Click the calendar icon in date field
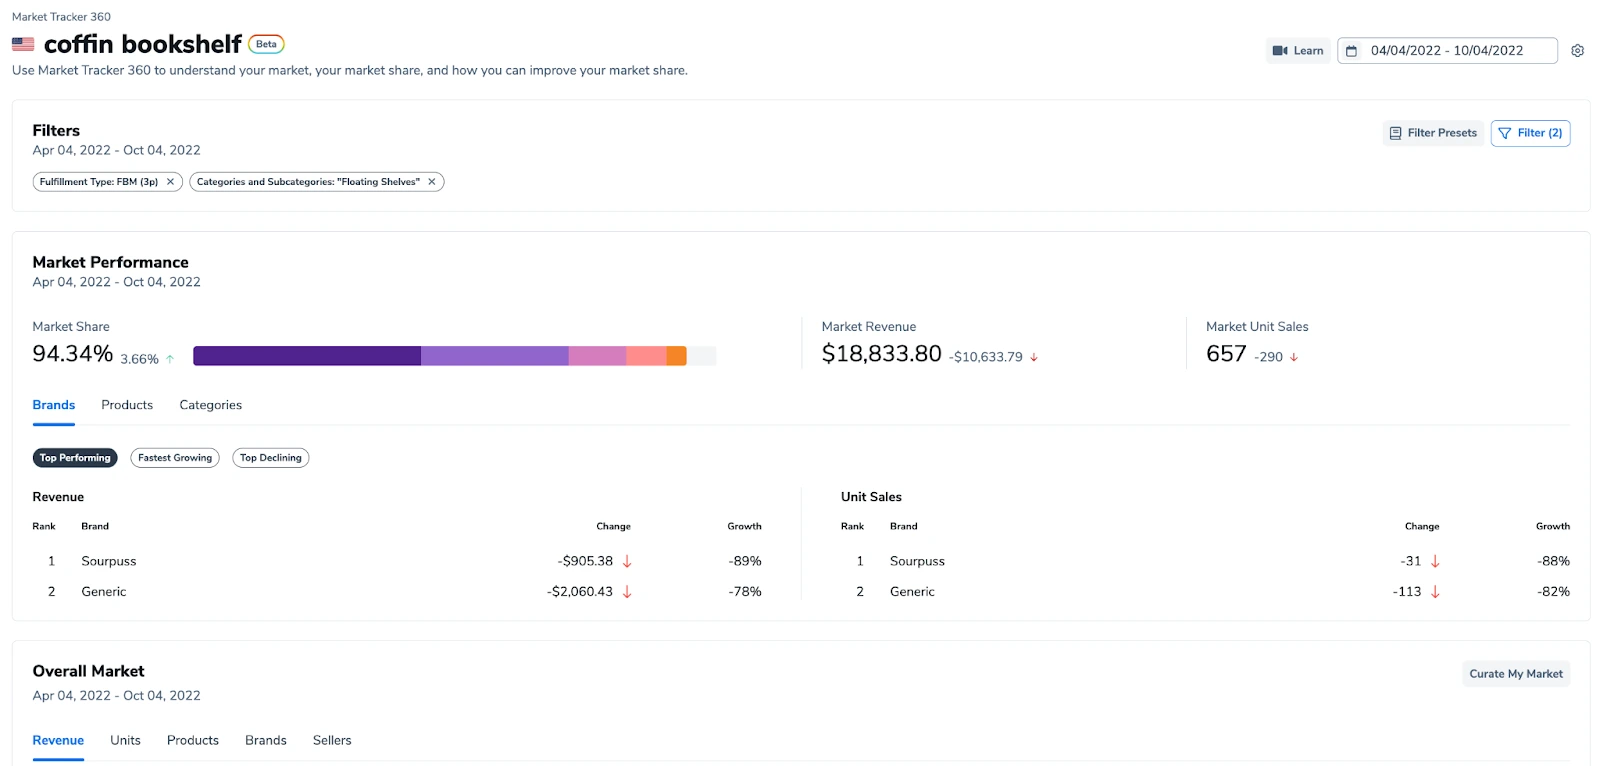Image resolution: width=1600 pixels, height=766 pixels. (1351, 51)
